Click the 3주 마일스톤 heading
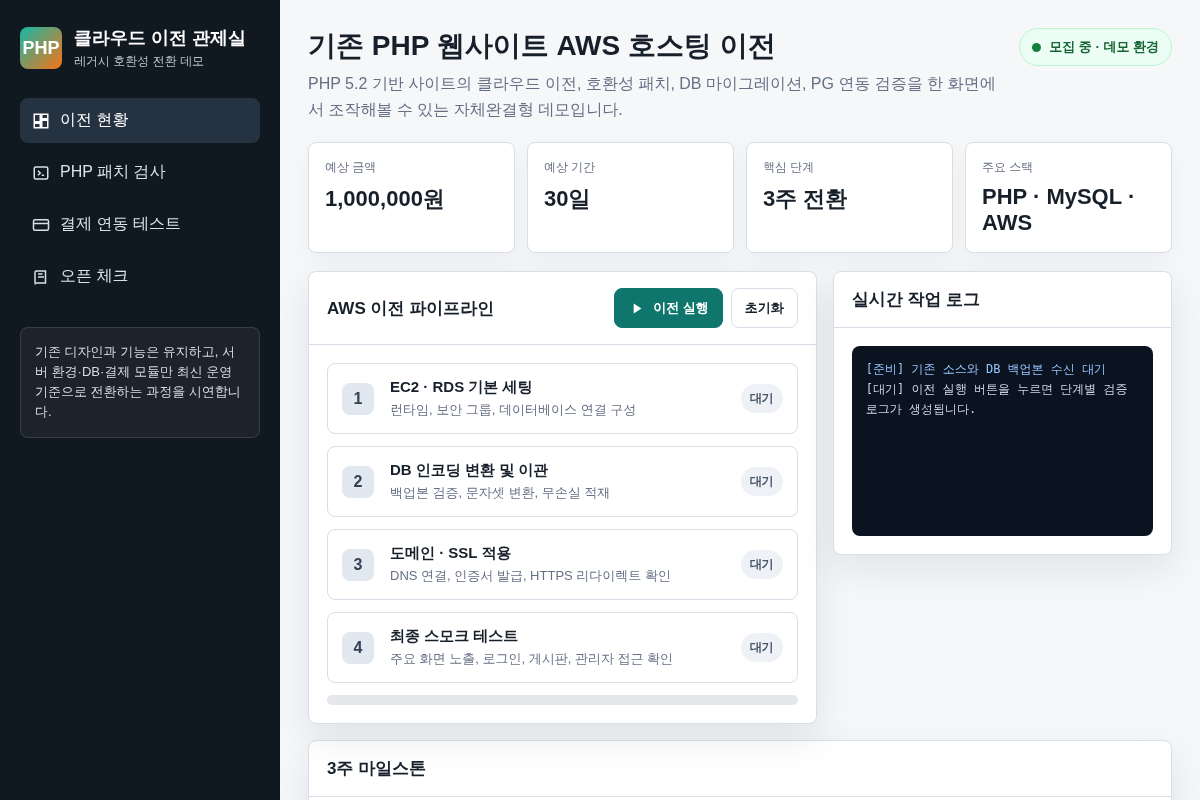The image size is (1200, 800). pyautogui.click(x=376, y=768)
